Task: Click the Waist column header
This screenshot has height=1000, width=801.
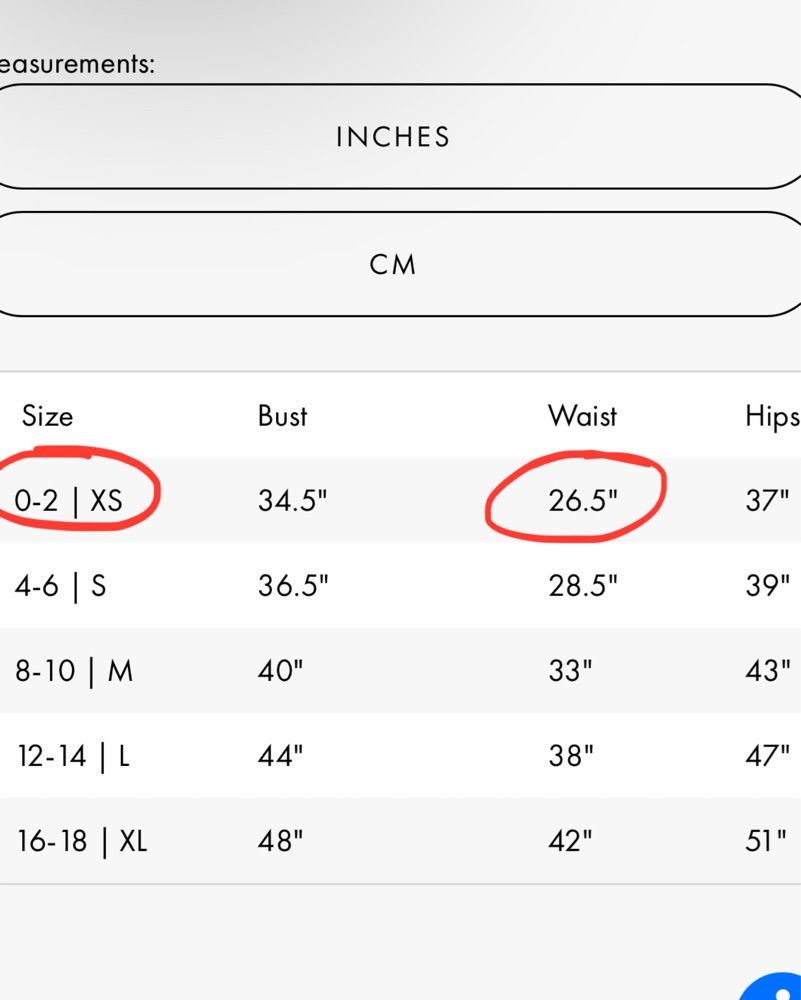Action: click(583, 416)
